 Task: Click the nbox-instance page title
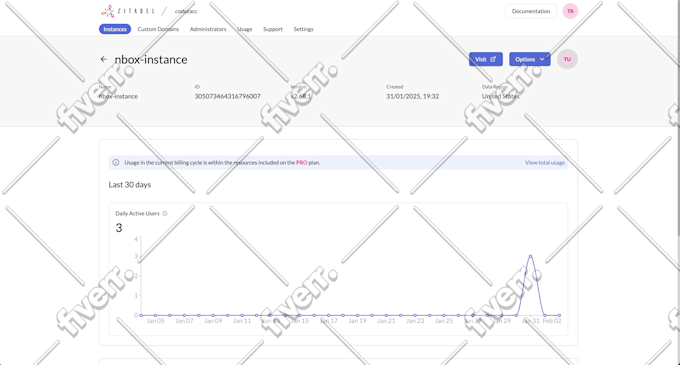click(x=151, y=59)
